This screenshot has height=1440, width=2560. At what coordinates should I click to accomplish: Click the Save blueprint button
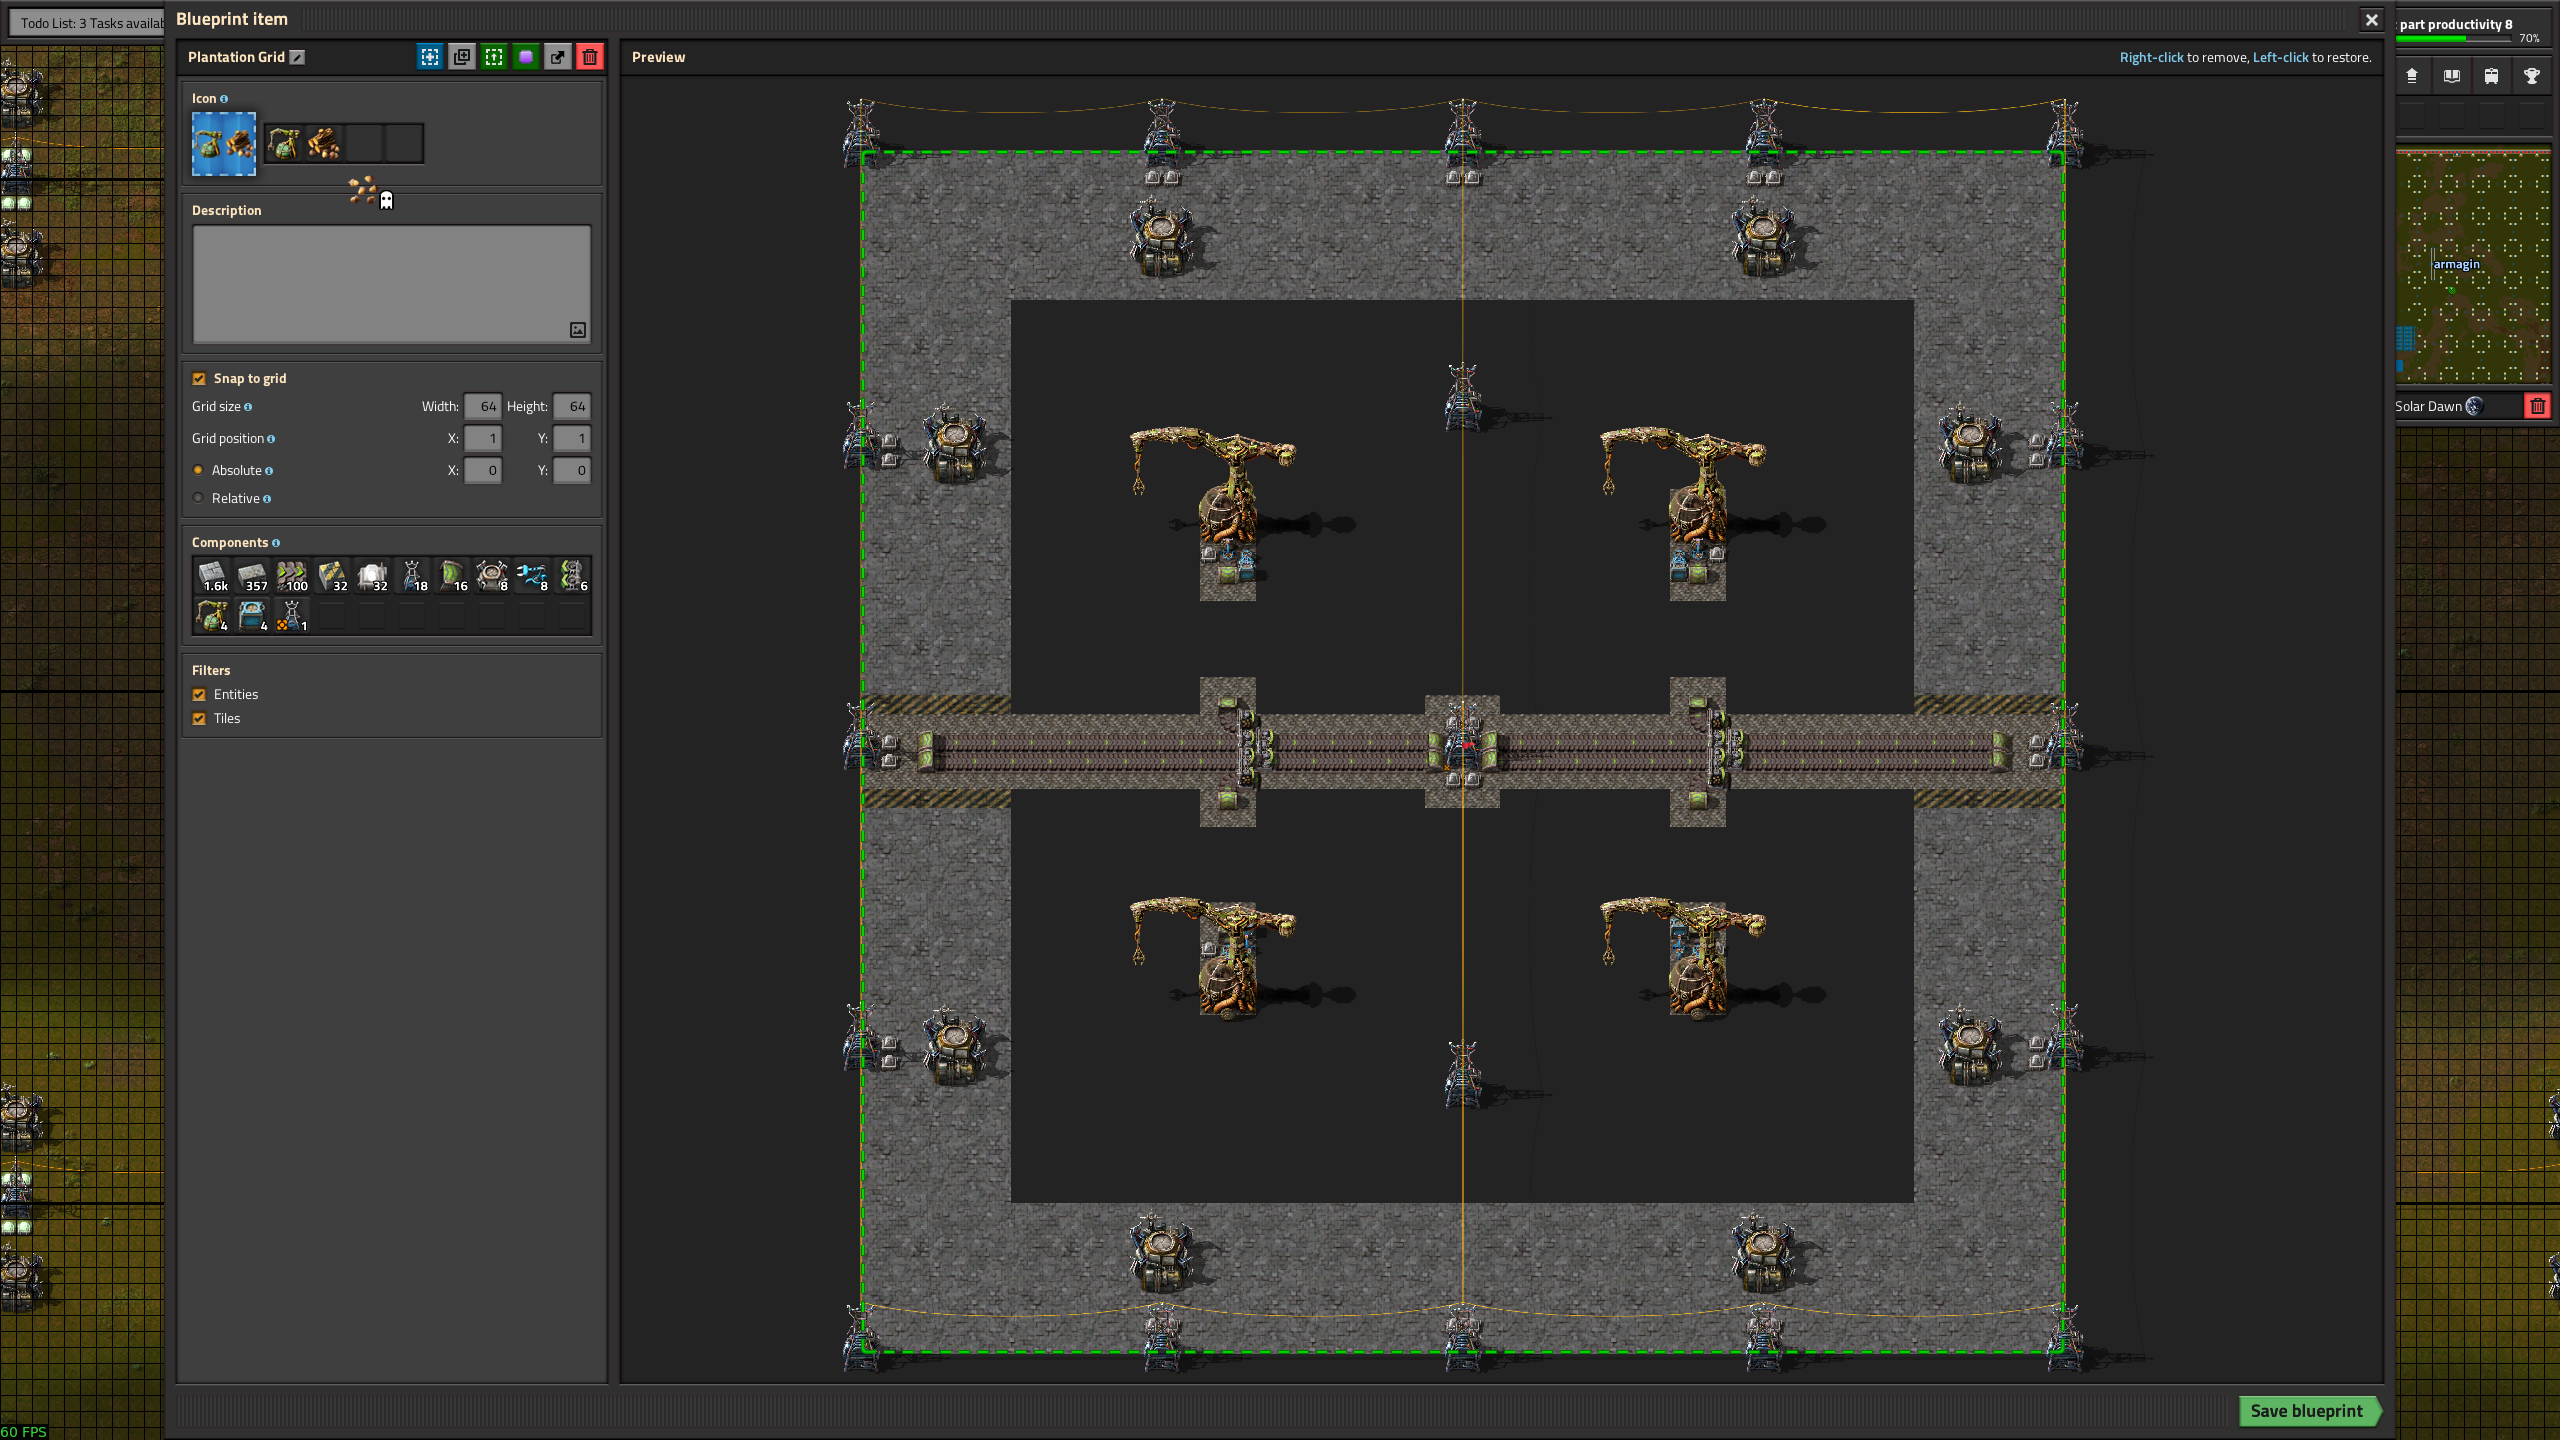(x=2307, y=1411)
